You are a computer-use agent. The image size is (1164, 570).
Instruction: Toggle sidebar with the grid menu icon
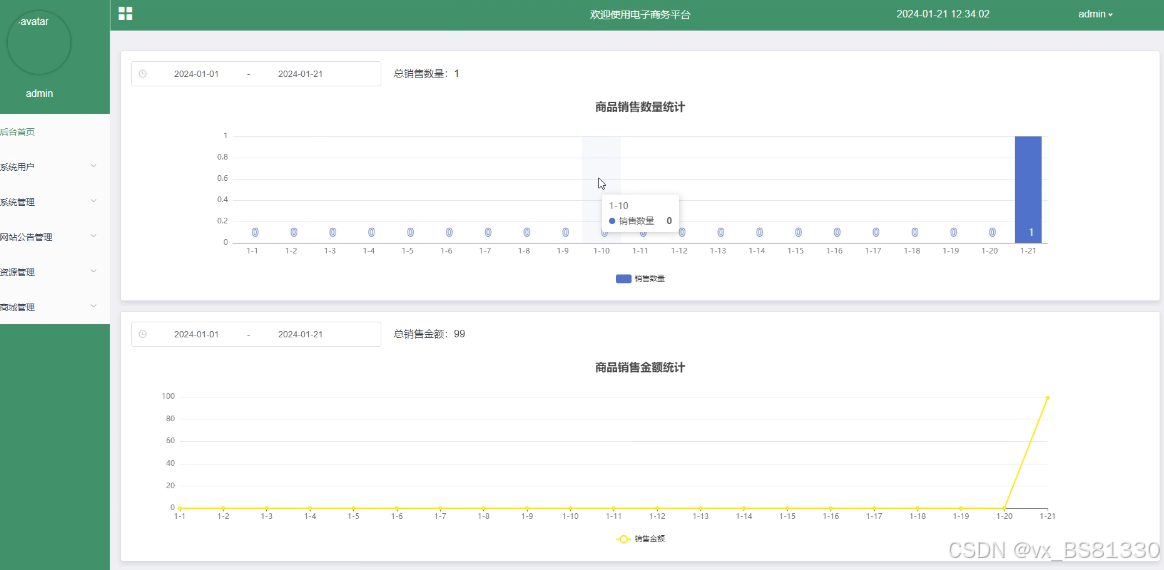pos(125,13)
